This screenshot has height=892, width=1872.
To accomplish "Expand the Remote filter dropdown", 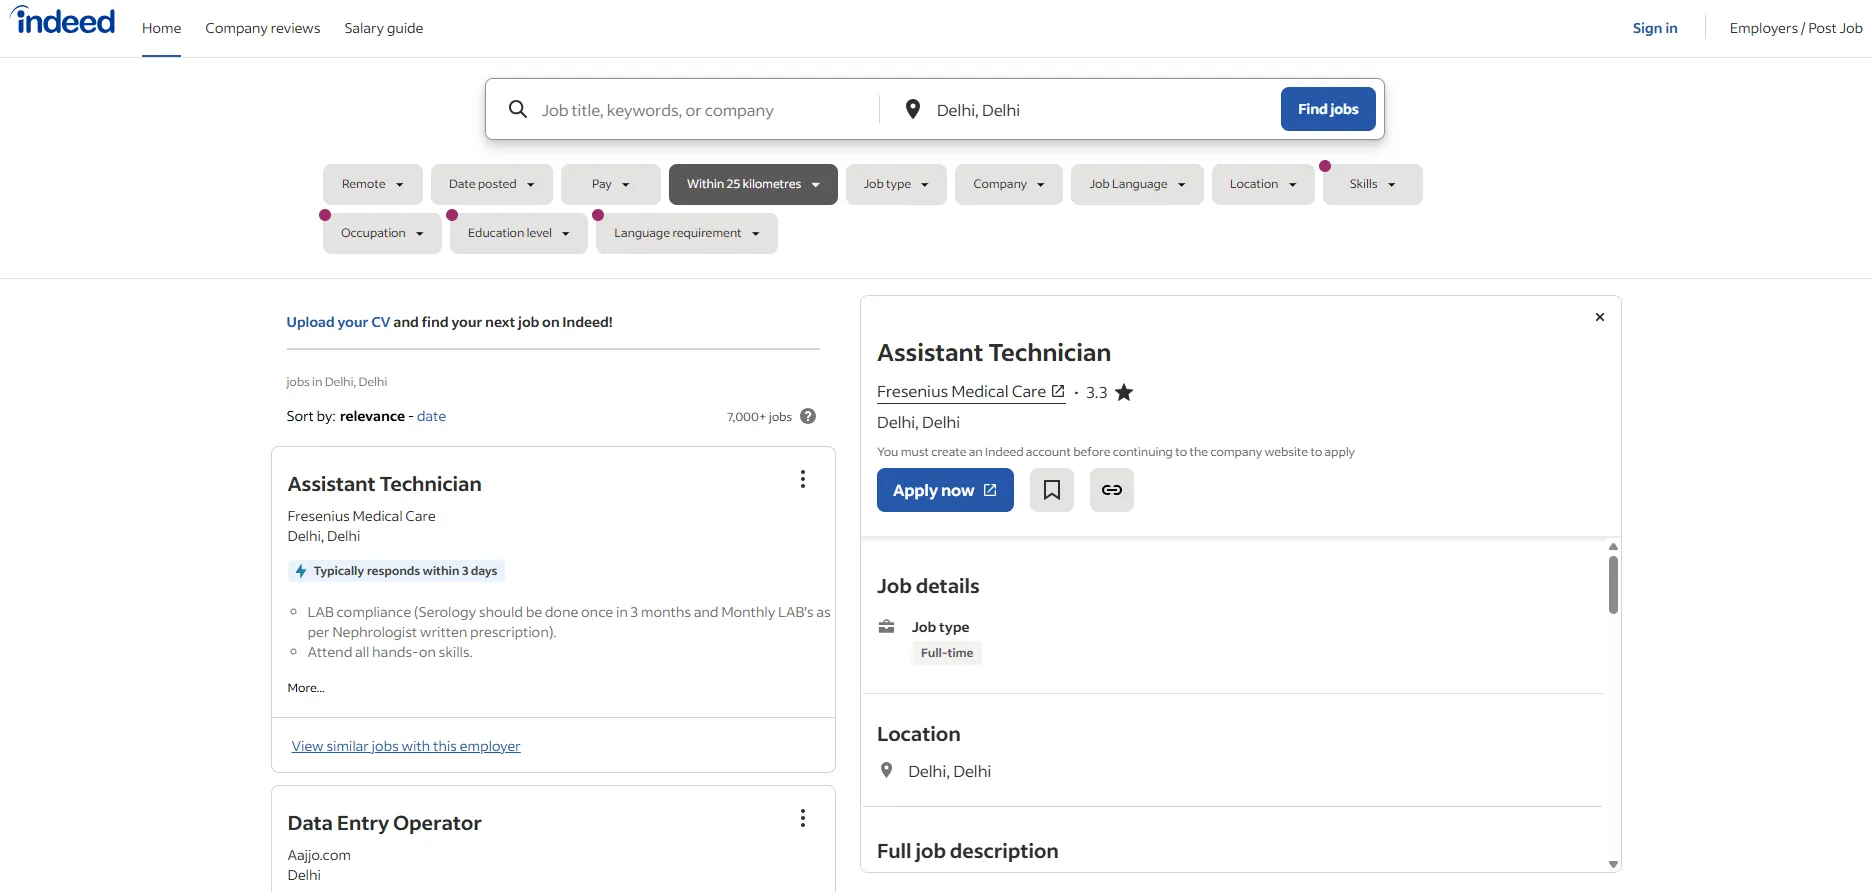I will point(372,184).
